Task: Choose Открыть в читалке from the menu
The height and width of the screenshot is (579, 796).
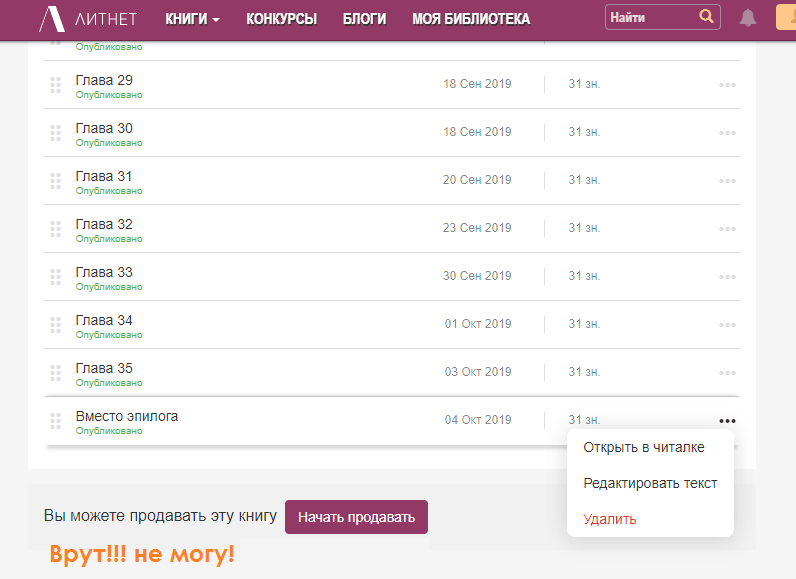Action: pos(643,448)
